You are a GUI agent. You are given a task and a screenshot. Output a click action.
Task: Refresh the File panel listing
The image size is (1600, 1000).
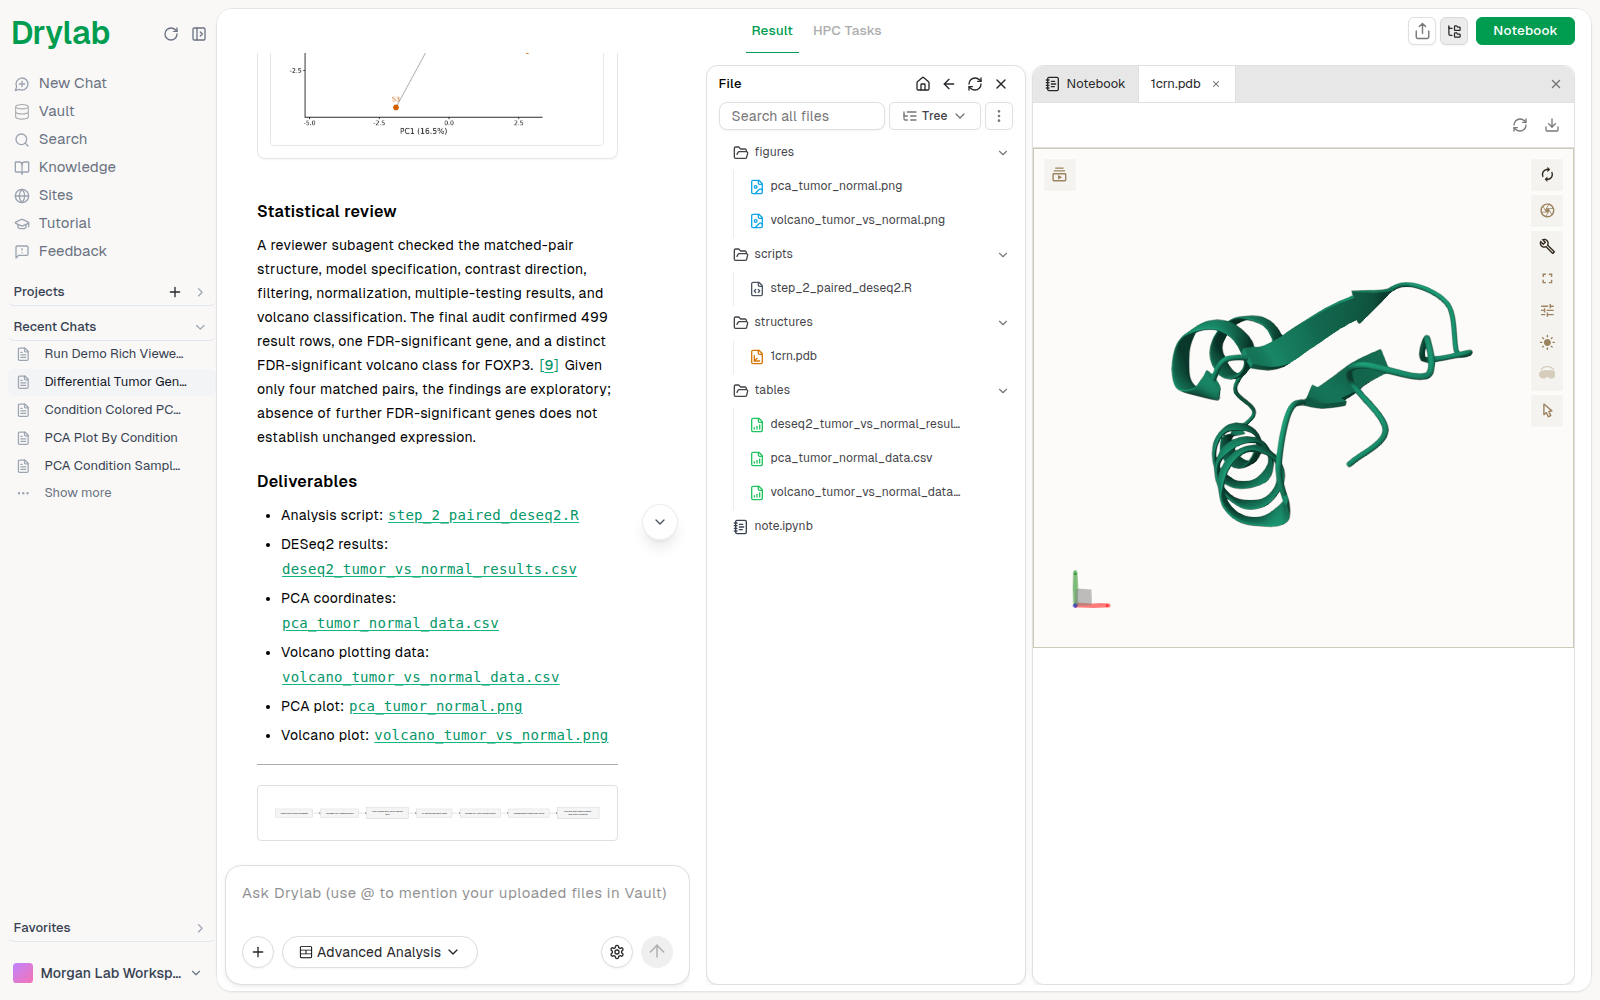[x=975, y=84]
